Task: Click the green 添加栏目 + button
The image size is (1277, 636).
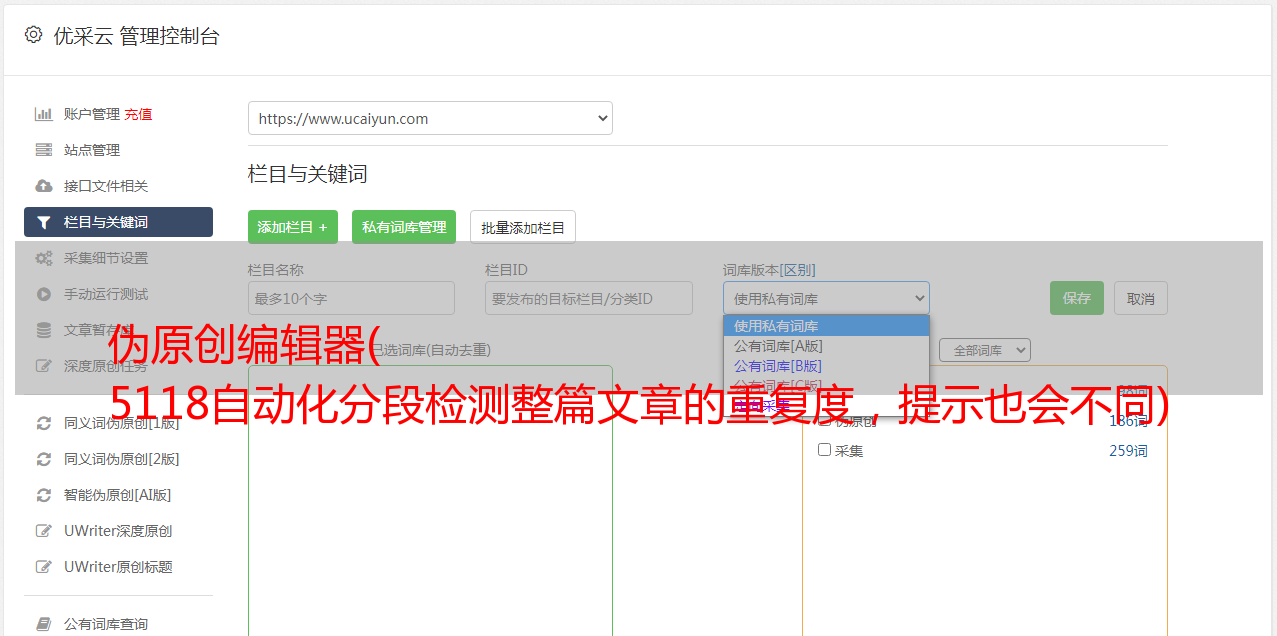Action: pos(293,227)
